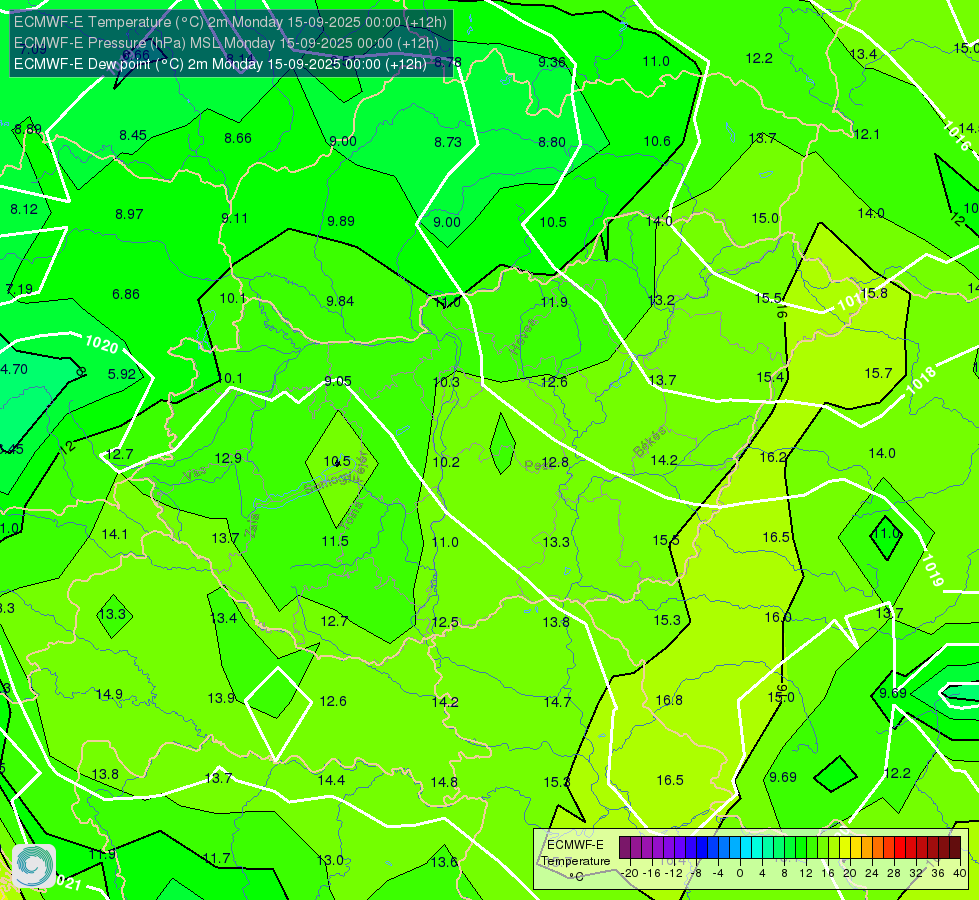979x900 pixels.
Task: Click the 16.2 temperature value
Action: (x=772, y=457)
